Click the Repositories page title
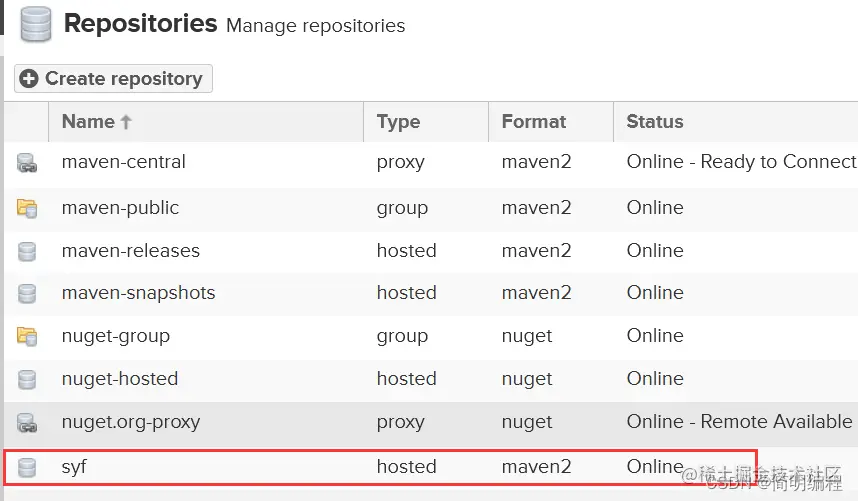Image resolution: width=858 pixels, height=501 pixels. (x=141, y=24)
